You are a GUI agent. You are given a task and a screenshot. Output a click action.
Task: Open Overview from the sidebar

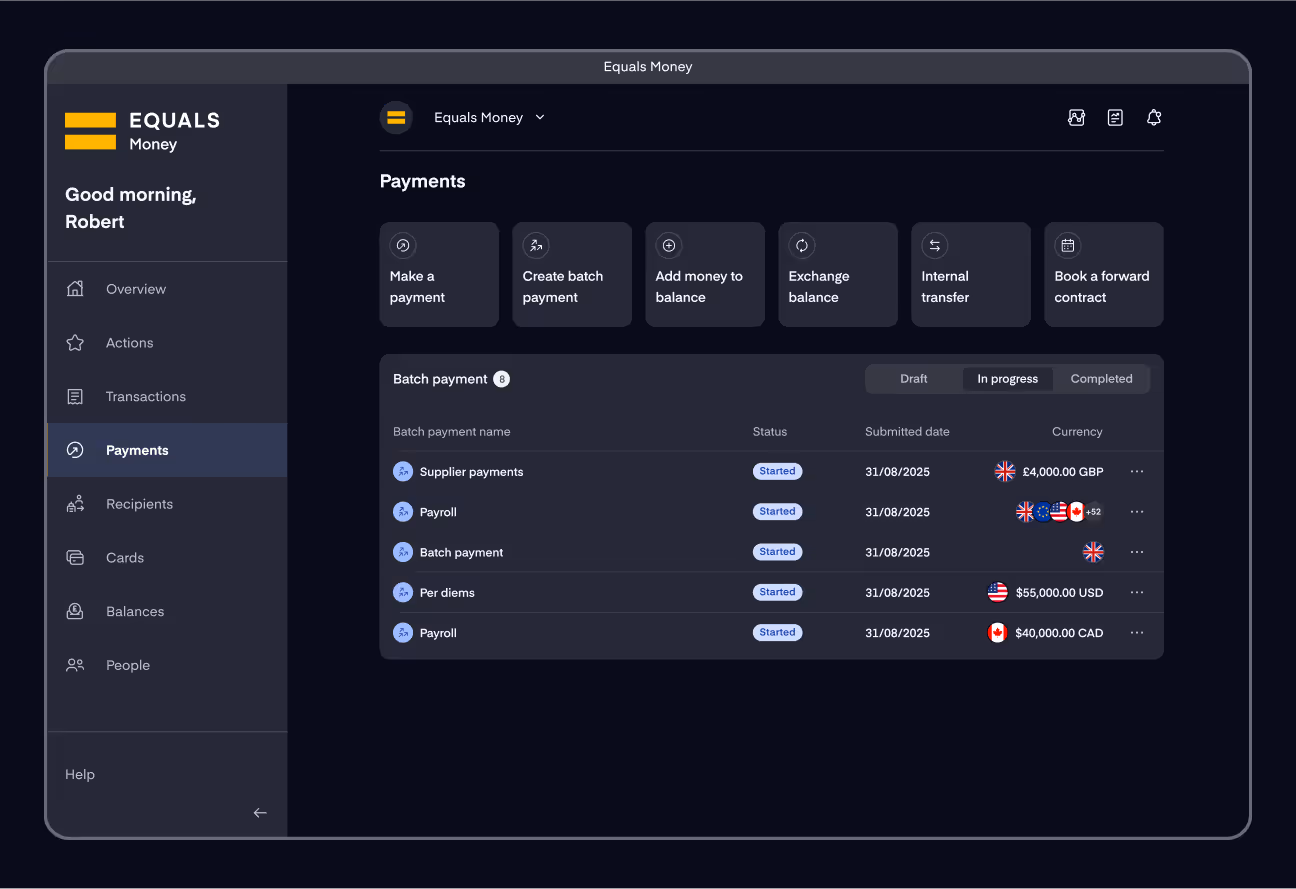click(166, 289)
